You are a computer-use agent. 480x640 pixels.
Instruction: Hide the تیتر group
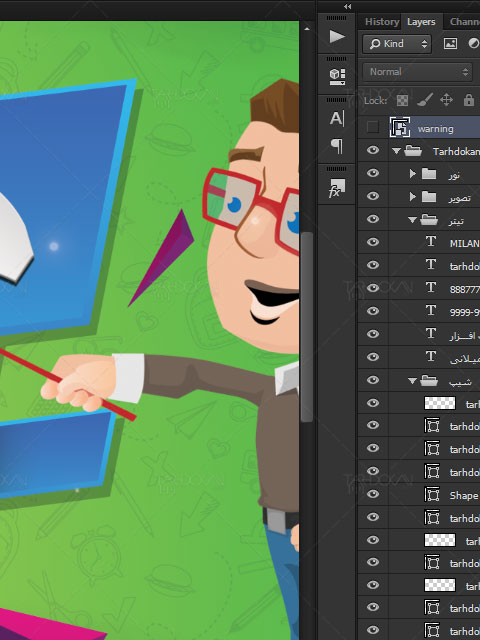coord(373,219)
